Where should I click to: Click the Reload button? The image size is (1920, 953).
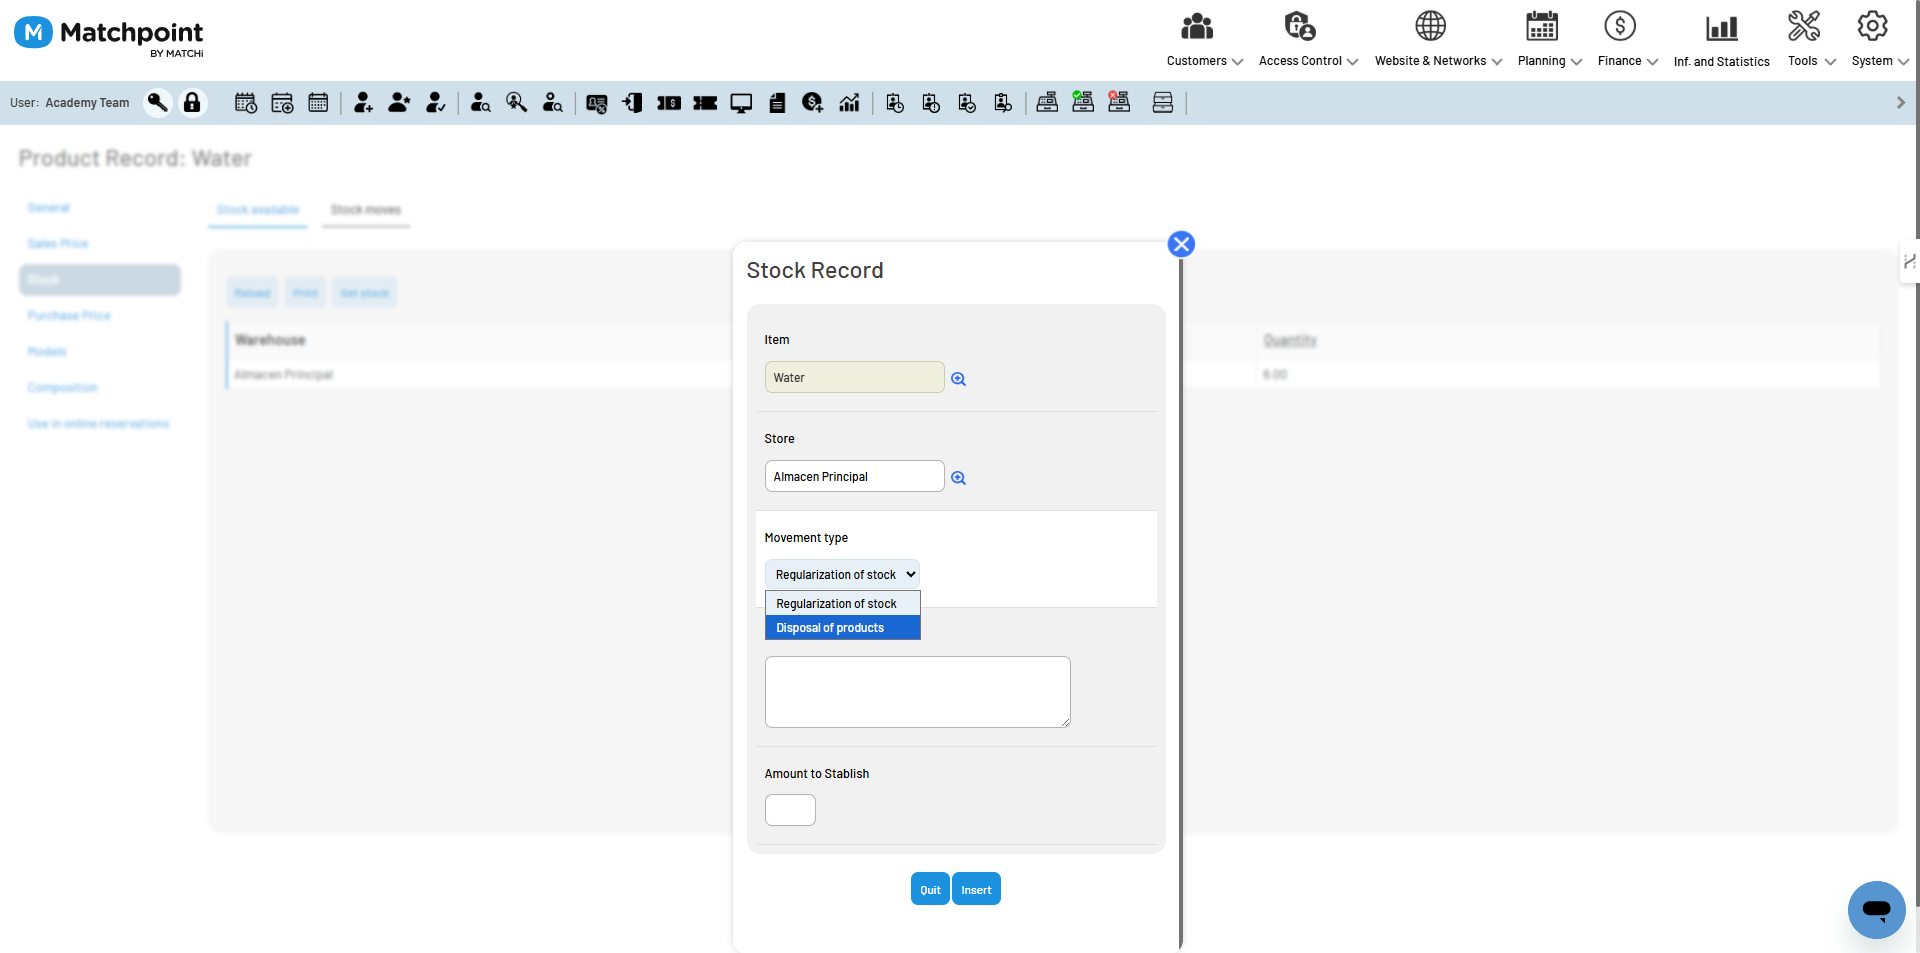(252, 293)
